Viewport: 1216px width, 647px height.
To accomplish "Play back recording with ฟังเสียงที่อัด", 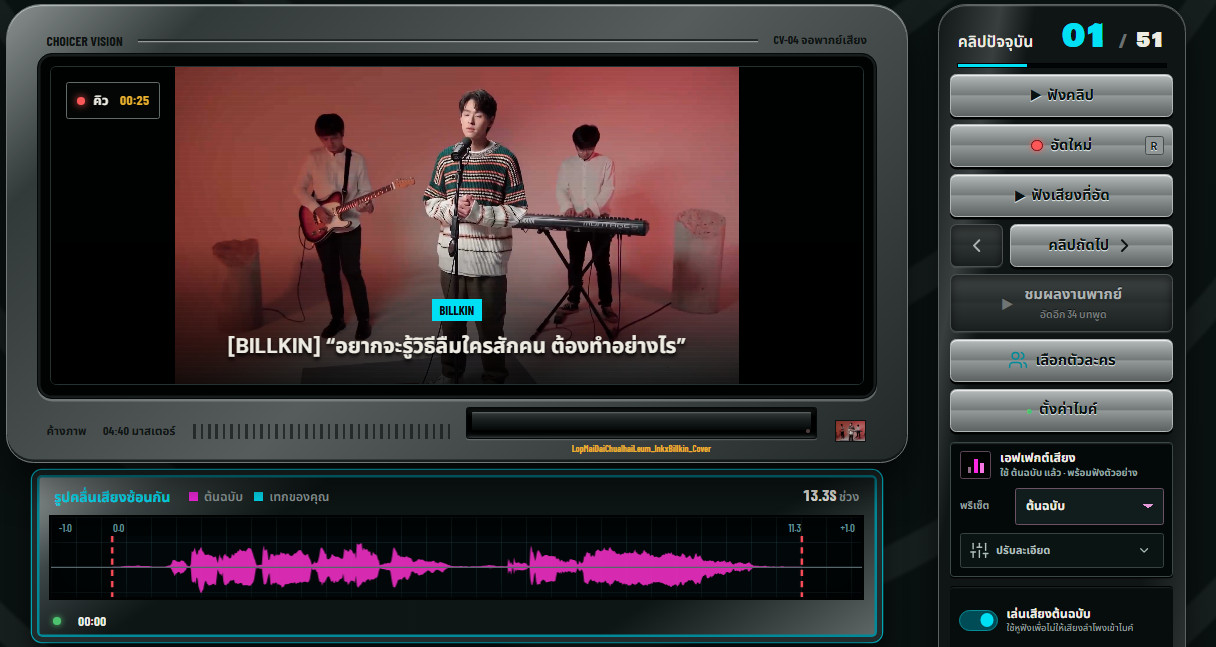I will pos(1061,196).
